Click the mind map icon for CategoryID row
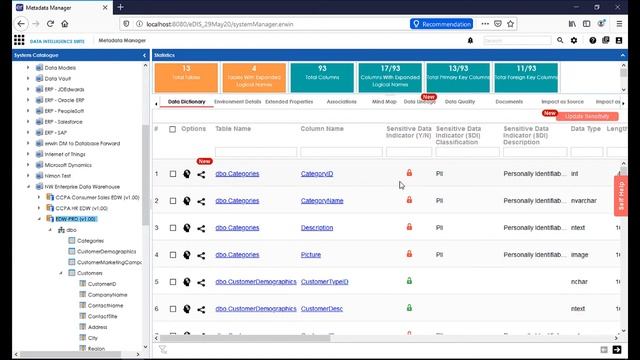 tap(187, 174)
